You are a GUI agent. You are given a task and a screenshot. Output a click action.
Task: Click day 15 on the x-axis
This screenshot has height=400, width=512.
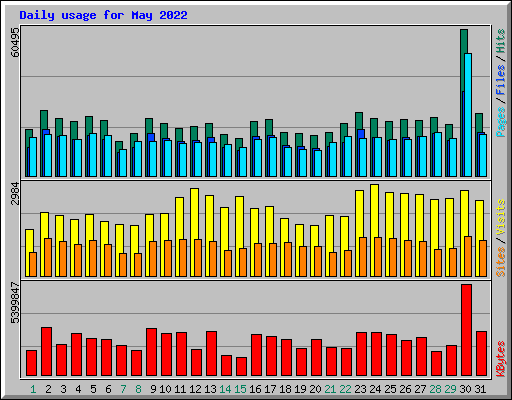point(240,389)
